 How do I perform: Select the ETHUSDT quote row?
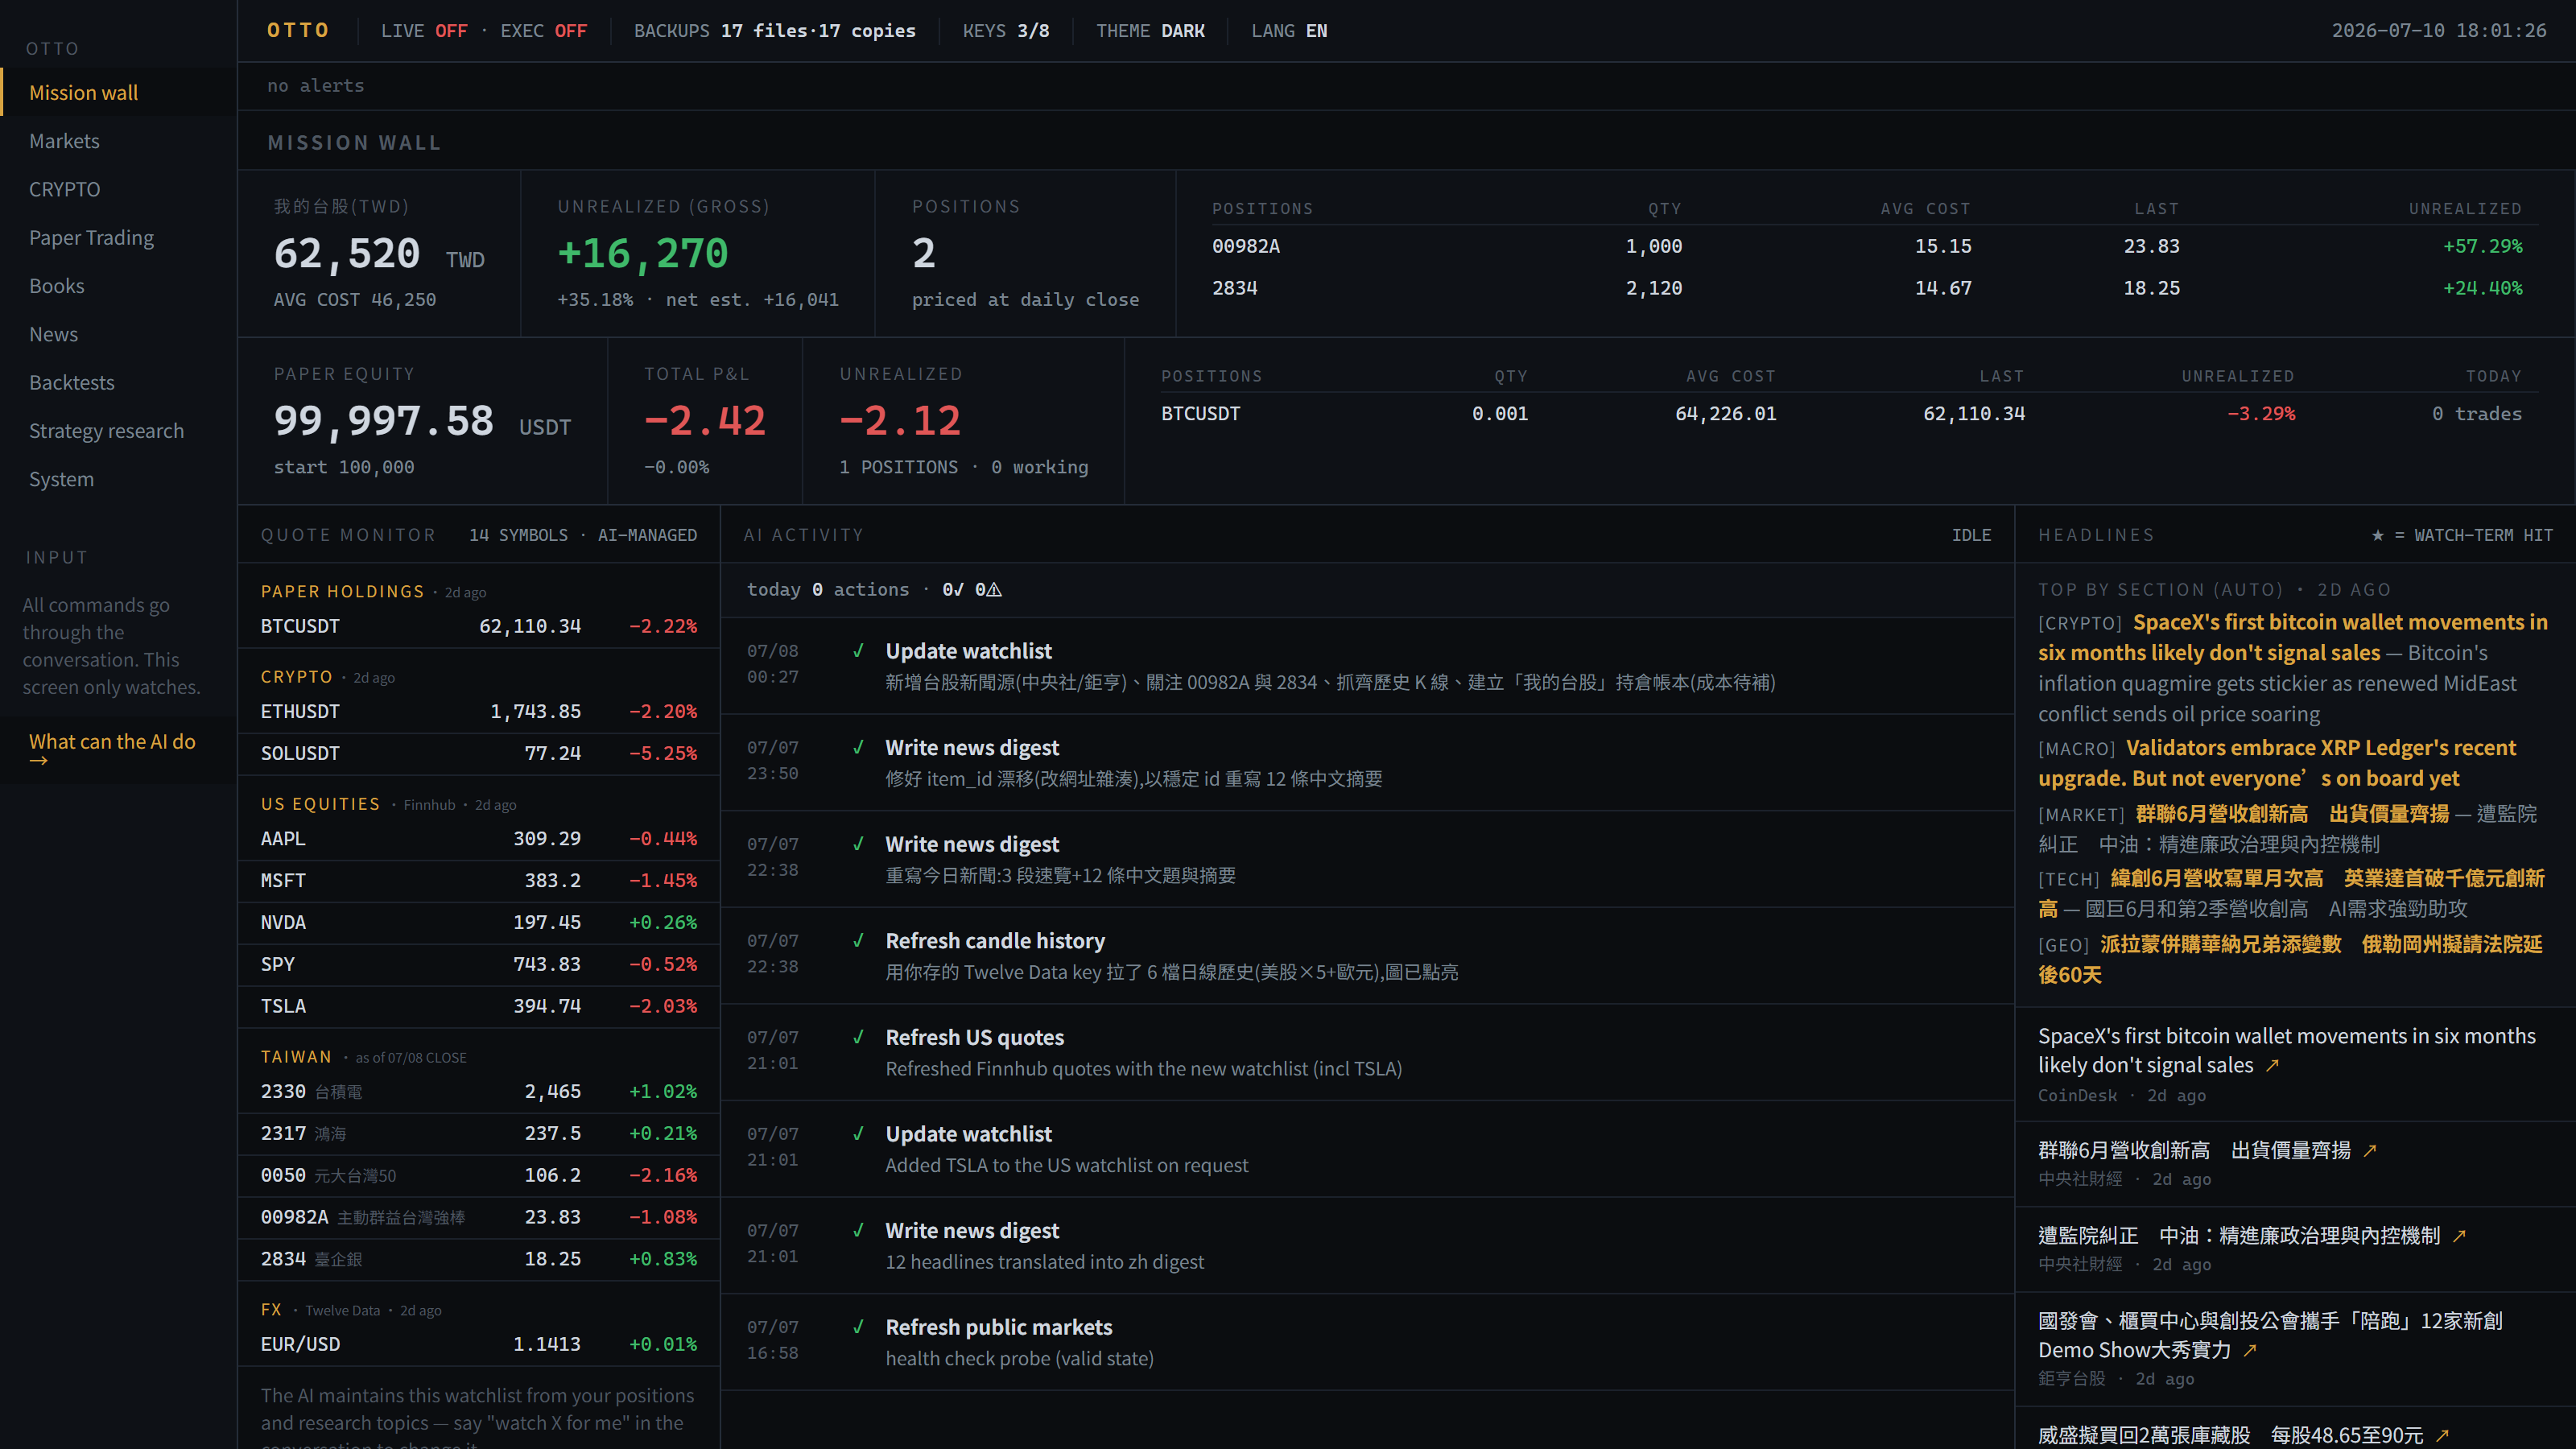[478, 712]
